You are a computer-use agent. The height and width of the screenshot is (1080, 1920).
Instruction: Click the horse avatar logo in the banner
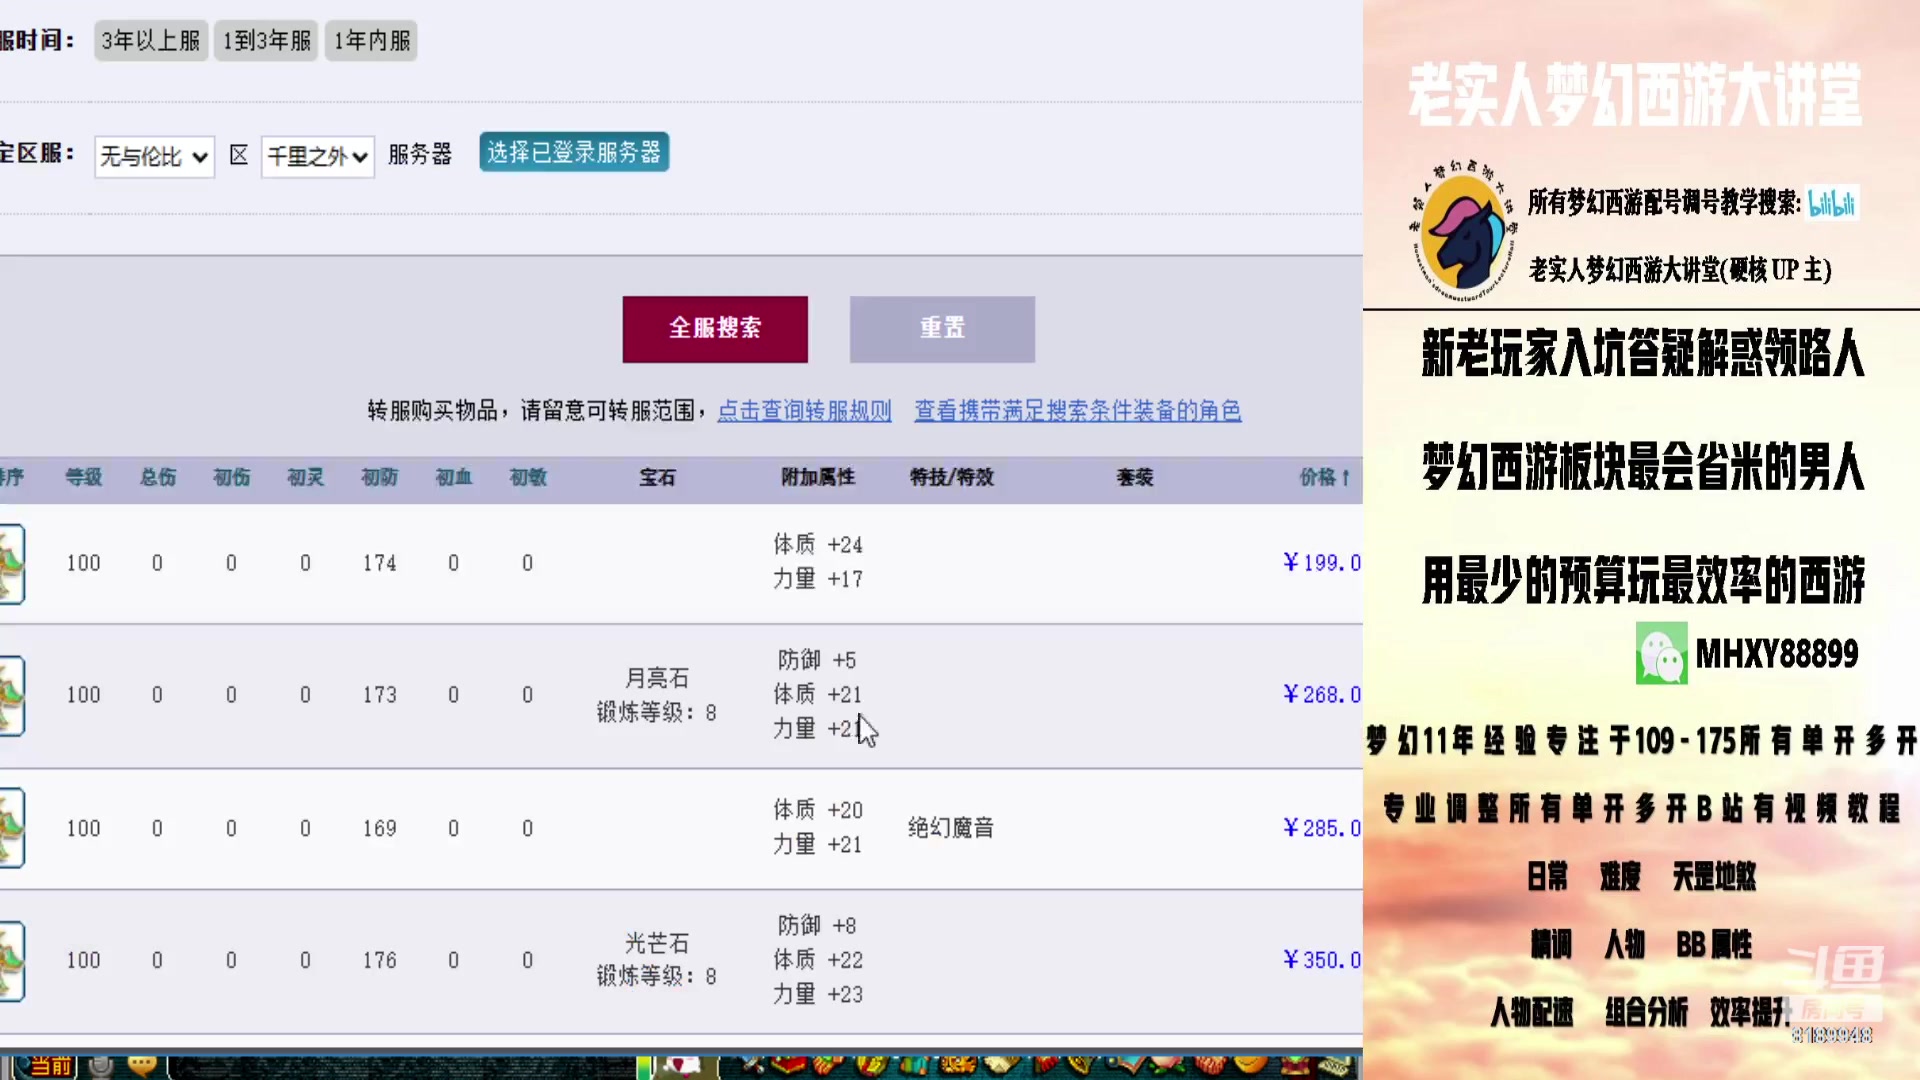tap(1464, 232)
